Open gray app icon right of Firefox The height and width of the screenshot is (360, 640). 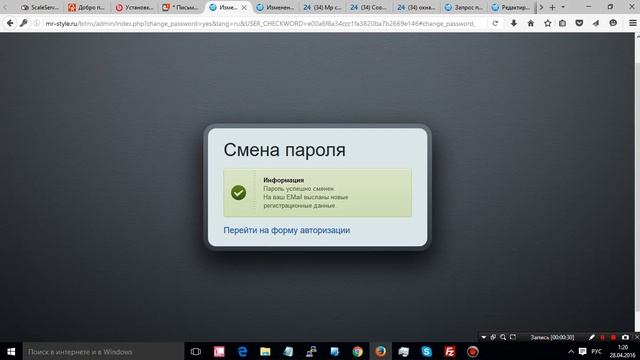click(404, 351)
